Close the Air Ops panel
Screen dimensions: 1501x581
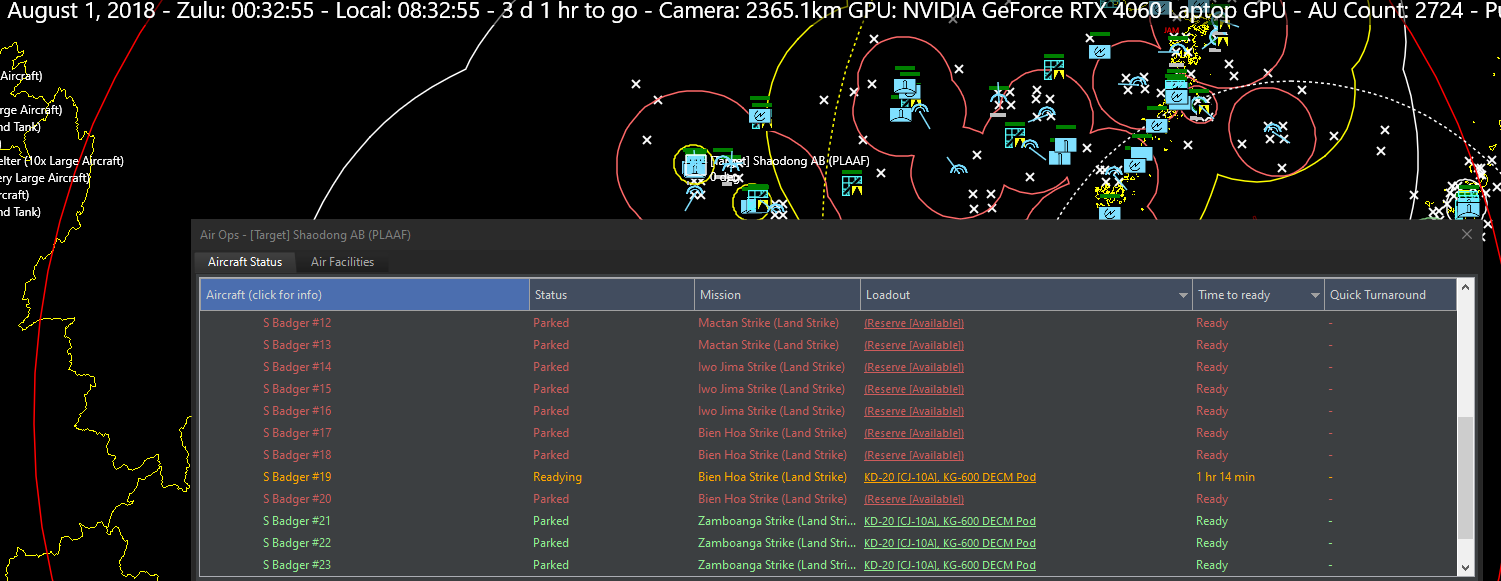coord(1467,234)
